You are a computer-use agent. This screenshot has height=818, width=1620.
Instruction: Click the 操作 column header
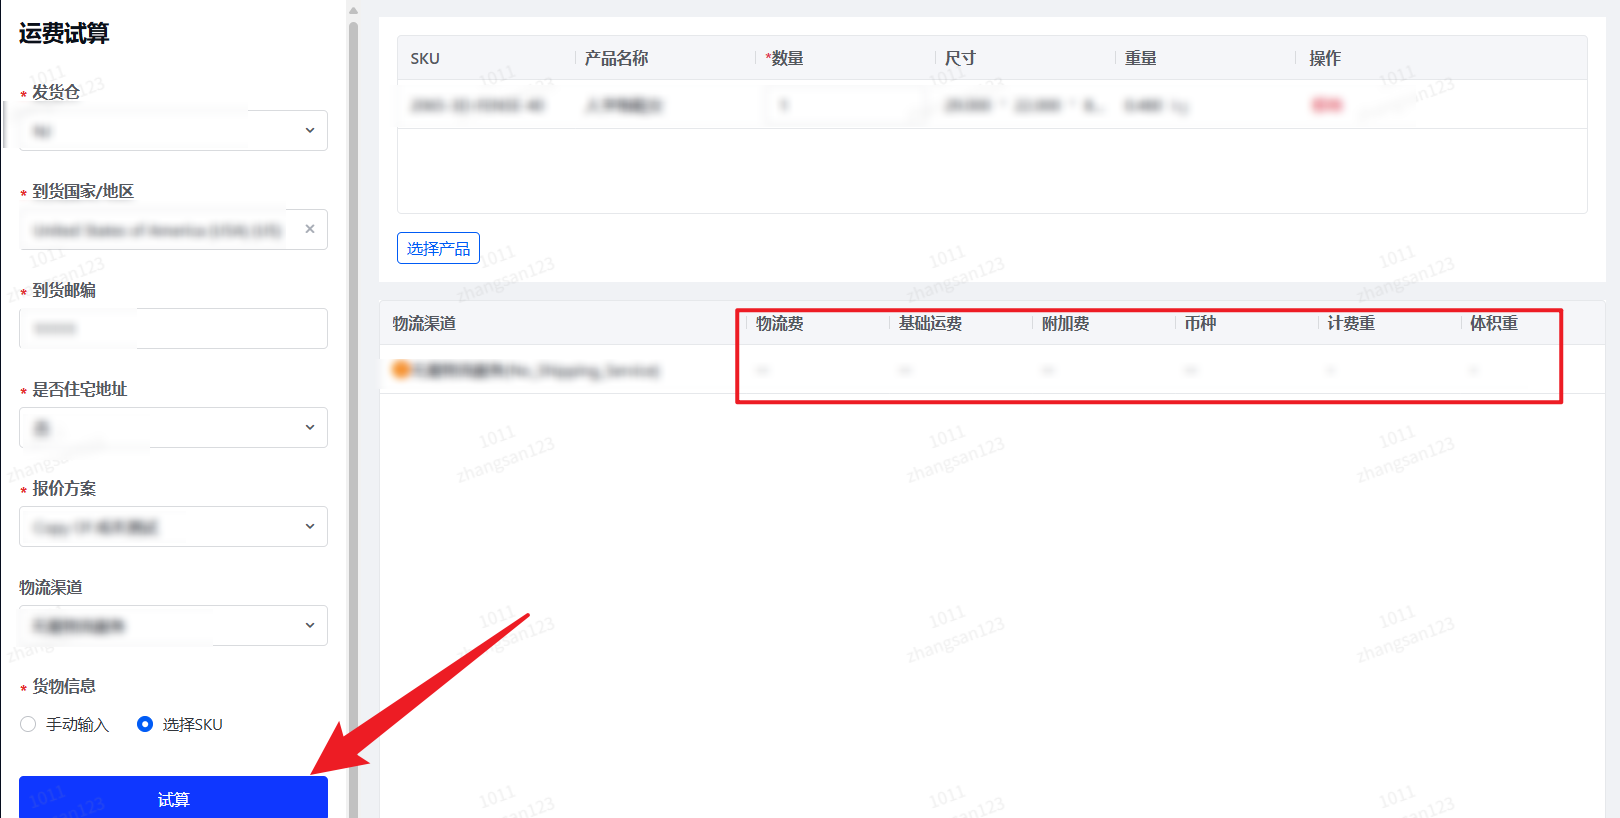1325,58
